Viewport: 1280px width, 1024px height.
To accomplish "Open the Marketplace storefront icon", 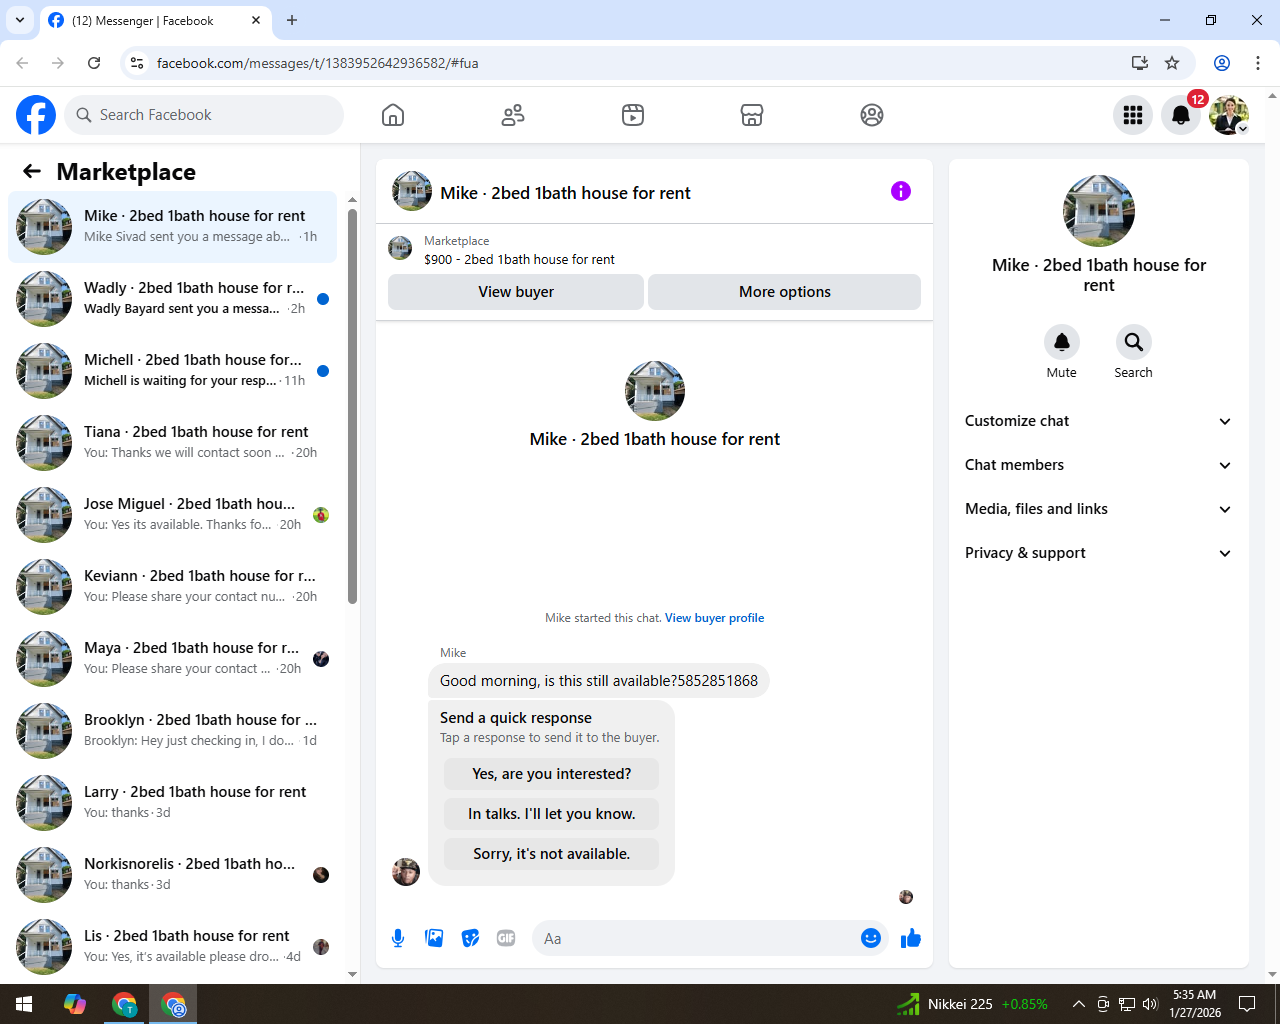I will 752,115.
